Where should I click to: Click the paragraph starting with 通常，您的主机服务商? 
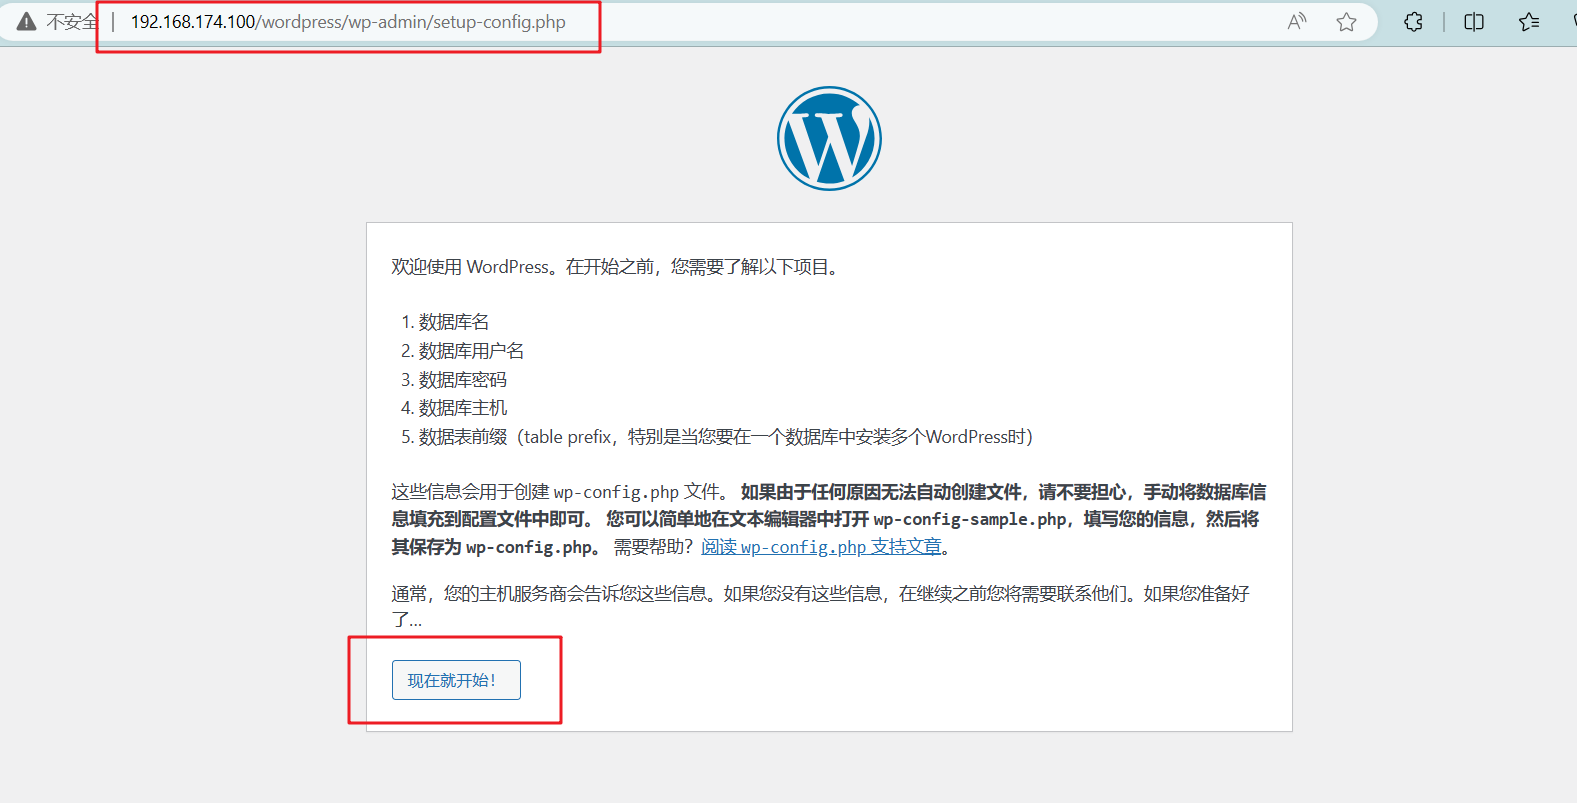click(x=821, y=606)
